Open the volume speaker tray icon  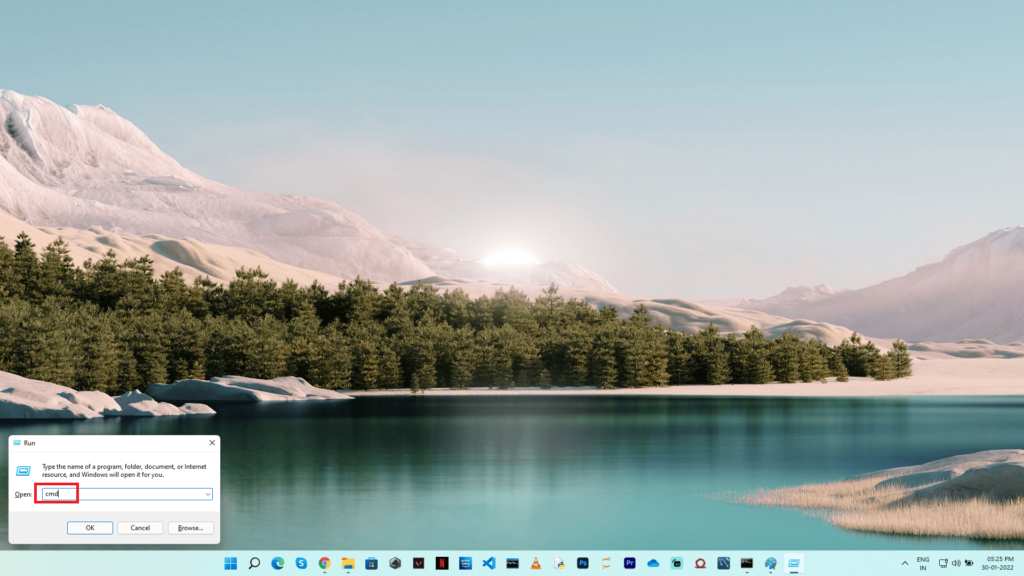click(x=956, y=563)
